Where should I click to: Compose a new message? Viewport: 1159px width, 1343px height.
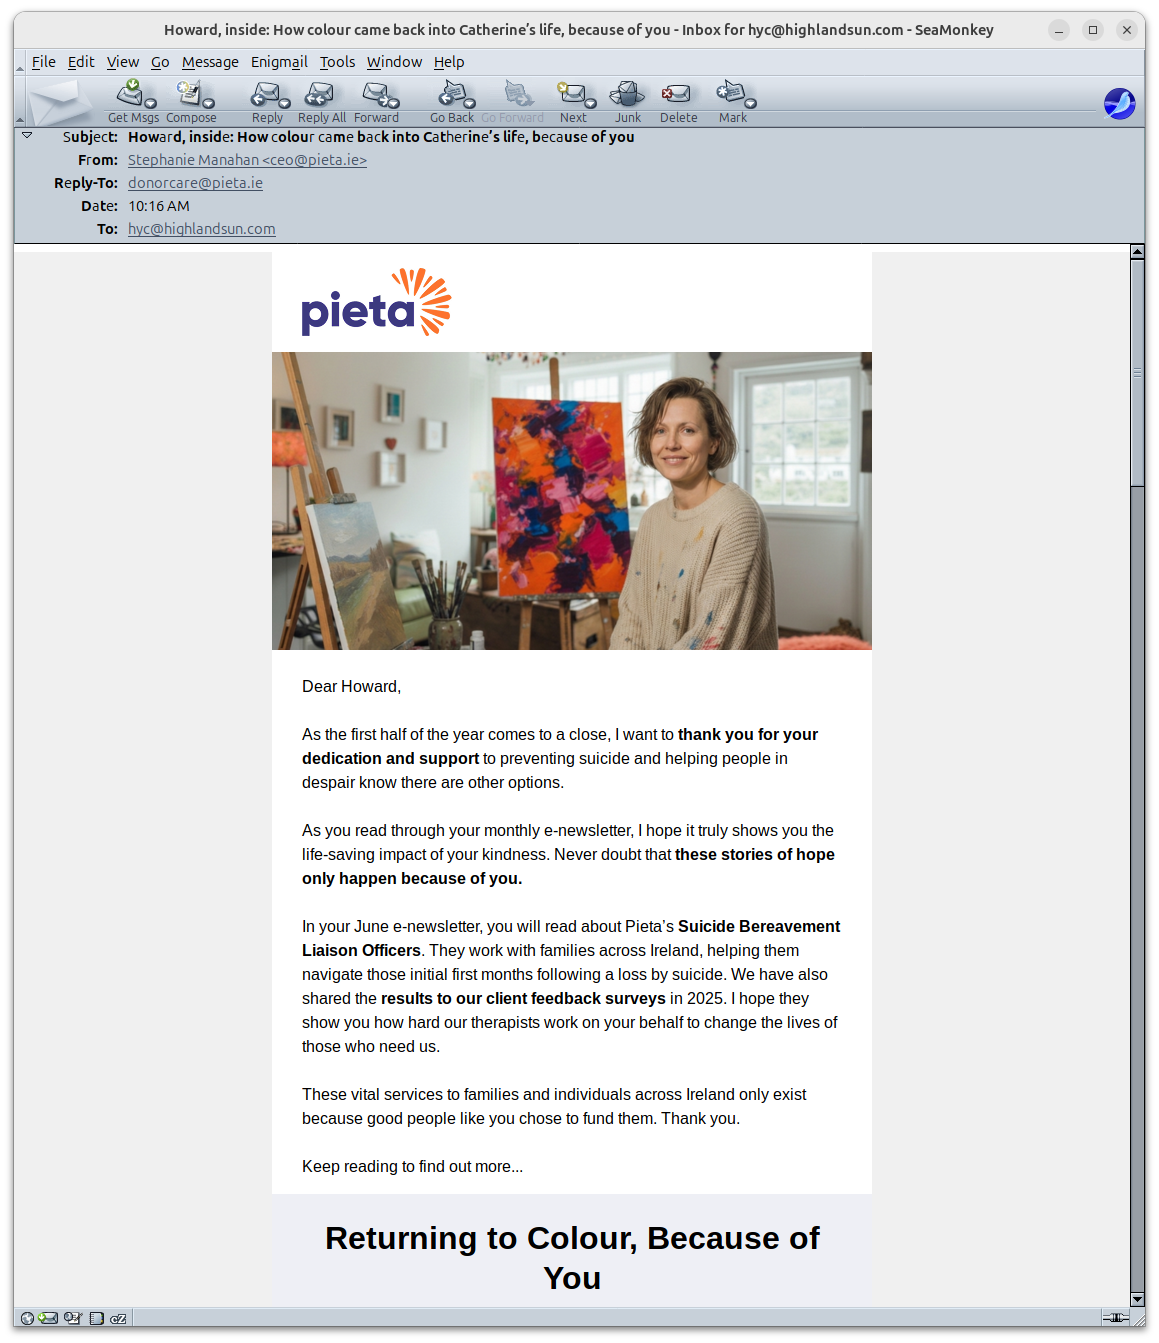pos(190,101)
